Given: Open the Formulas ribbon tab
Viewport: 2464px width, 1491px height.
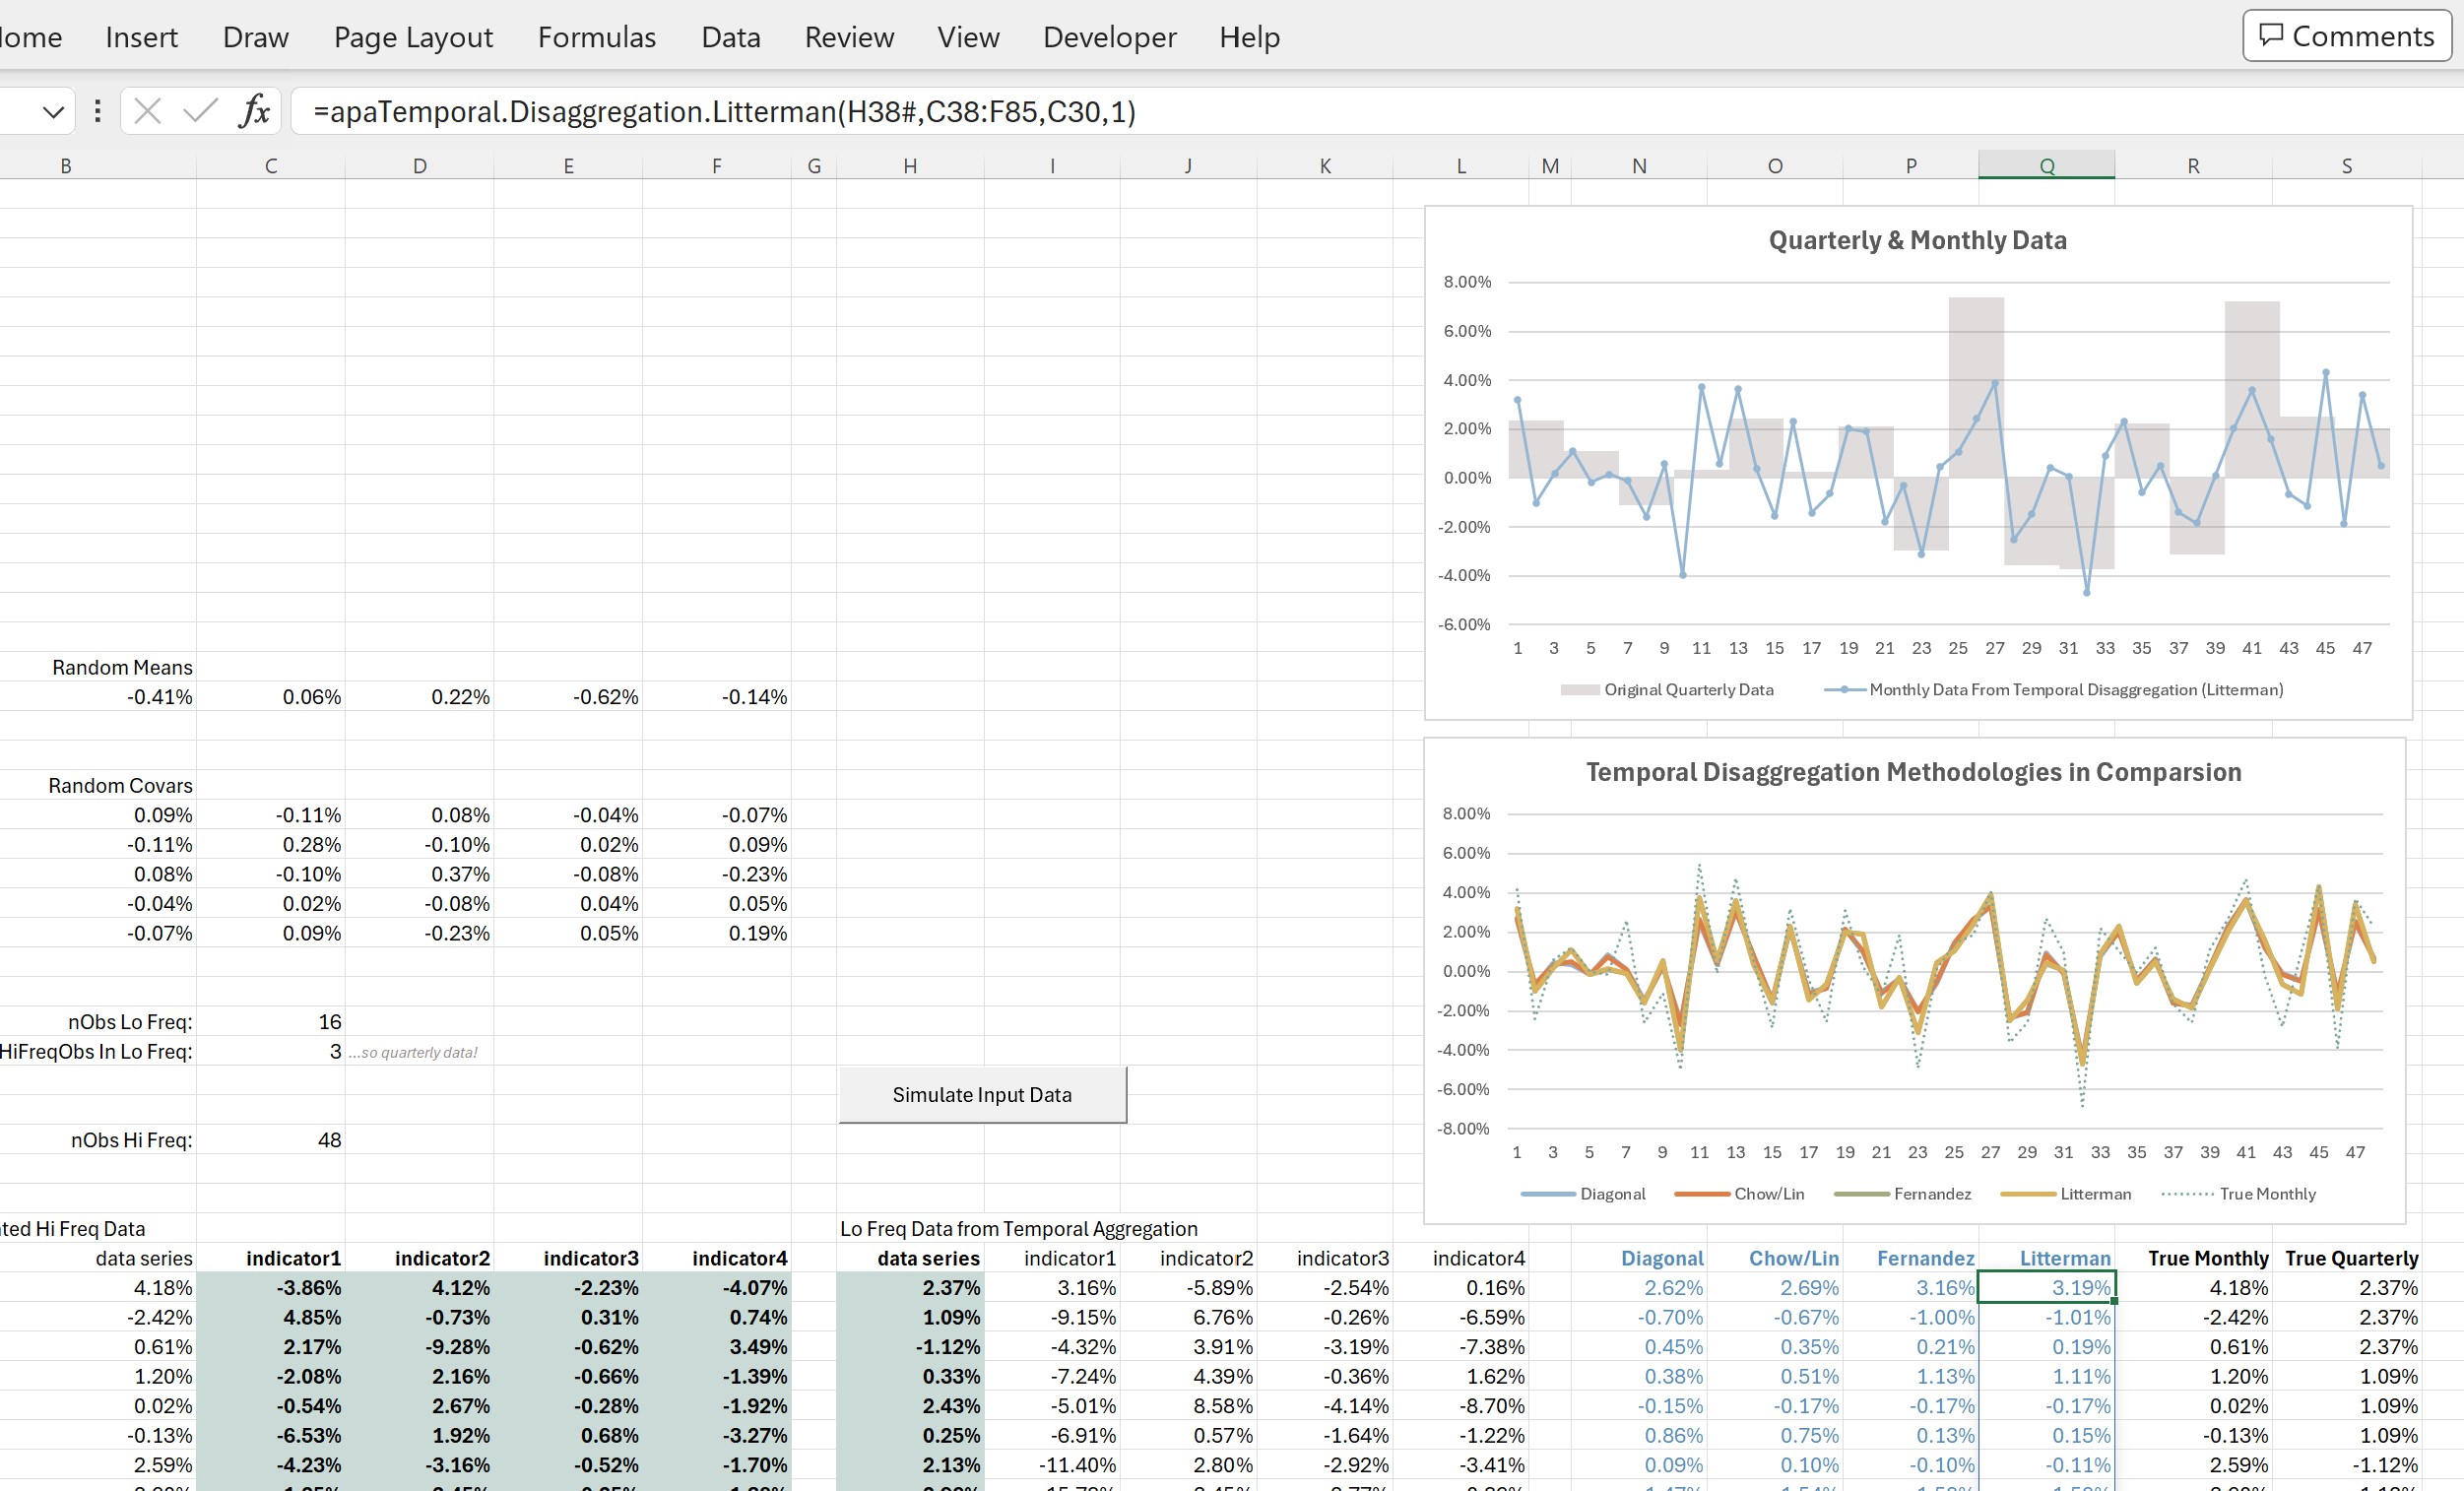Looking at the screenshot, I should [596, 37].
